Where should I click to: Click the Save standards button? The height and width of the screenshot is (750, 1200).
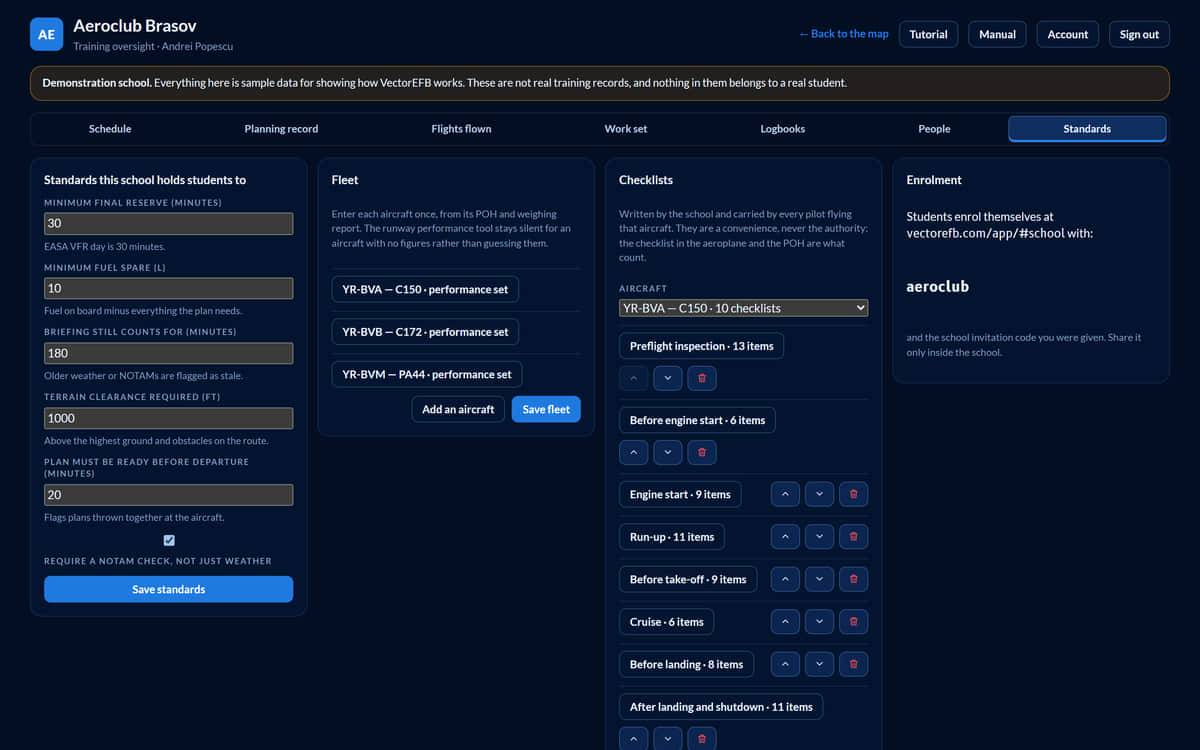click(x=169, y=589)
